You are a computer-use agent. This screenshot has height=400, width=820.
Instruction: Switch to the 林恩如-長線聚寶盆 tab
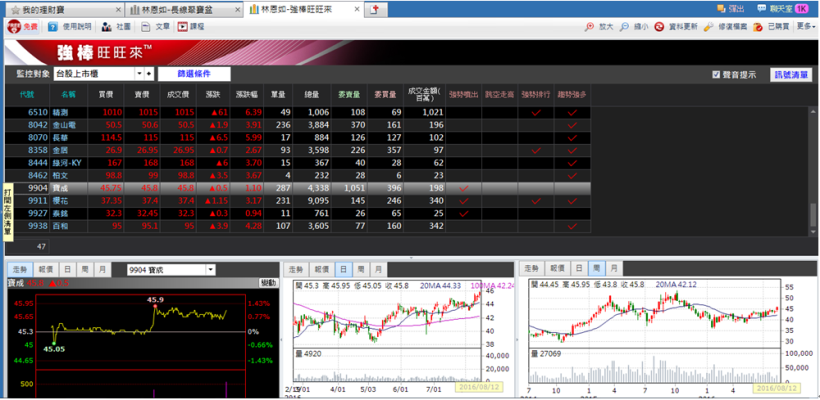(185, 10)
